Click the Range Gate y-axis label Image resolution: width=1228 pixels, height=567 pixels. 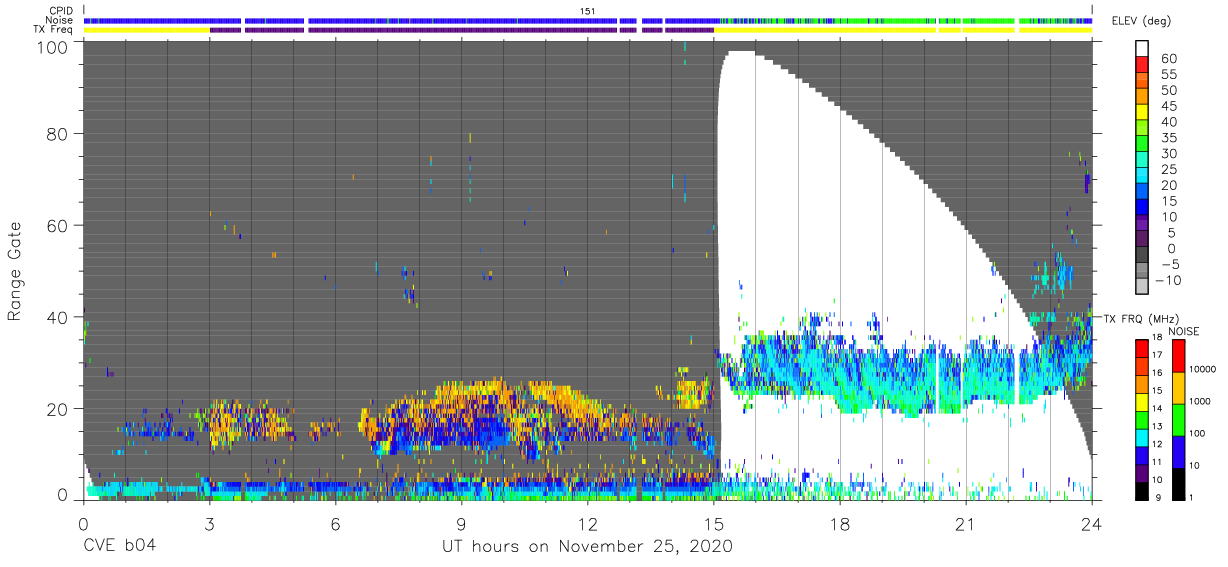(15, 271)
